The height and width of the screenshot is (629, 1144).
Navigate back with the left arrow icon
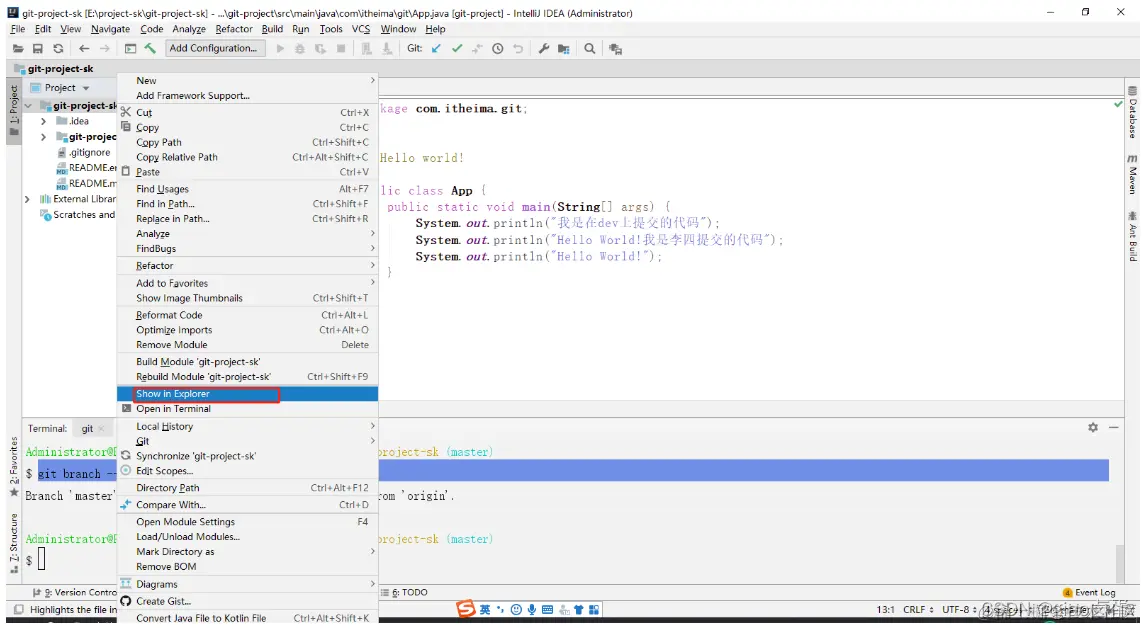[84, 49]
